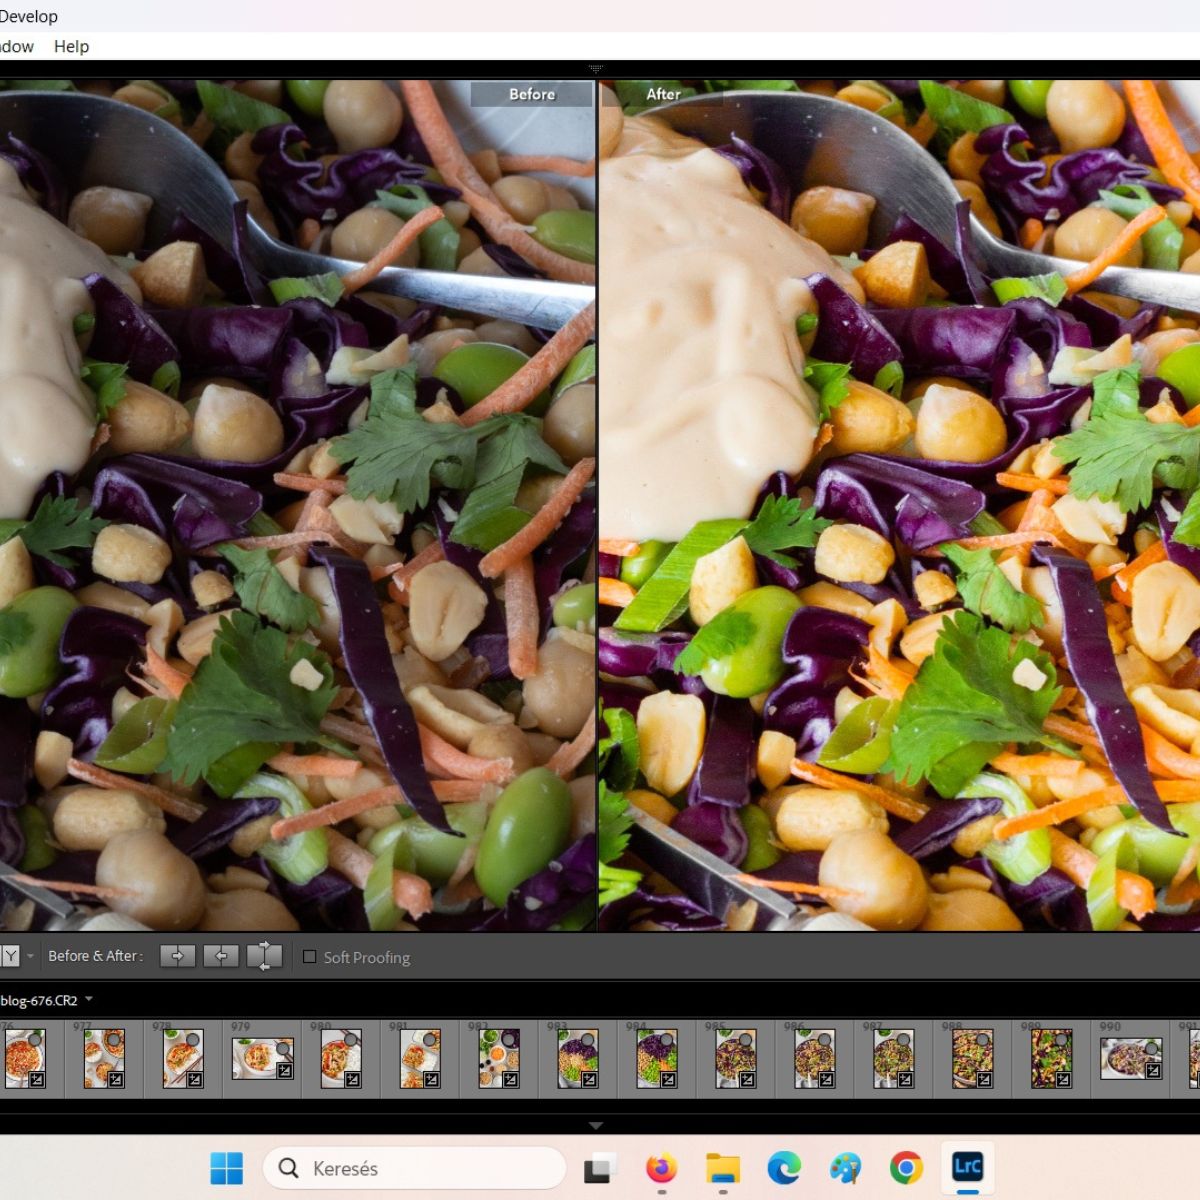Select filmstrip thumbnail 989

[1052, 1058]
